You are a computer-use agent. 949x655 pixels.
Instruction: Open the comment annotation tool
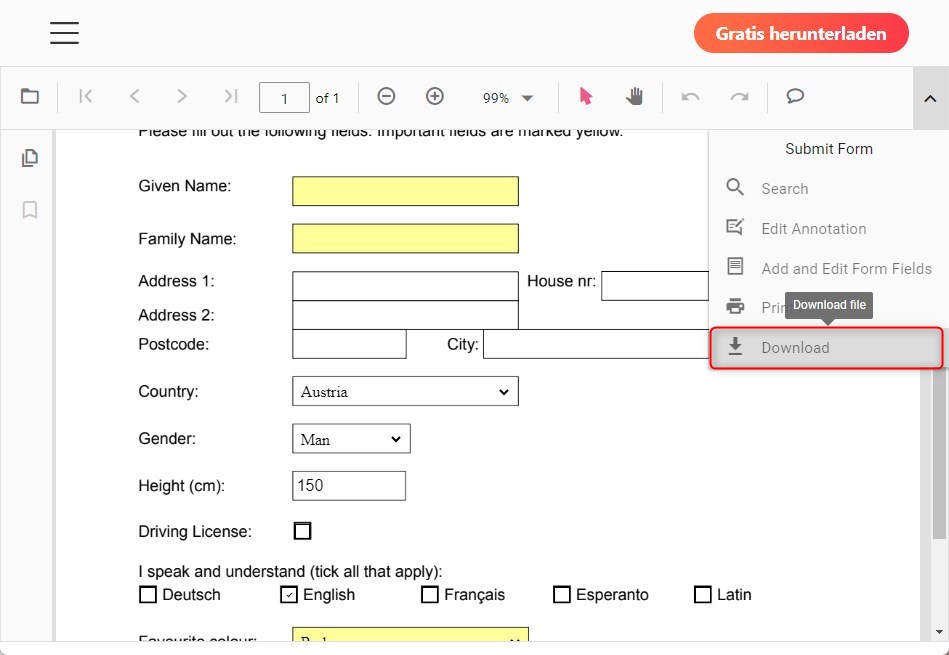[x=794, y=96]
